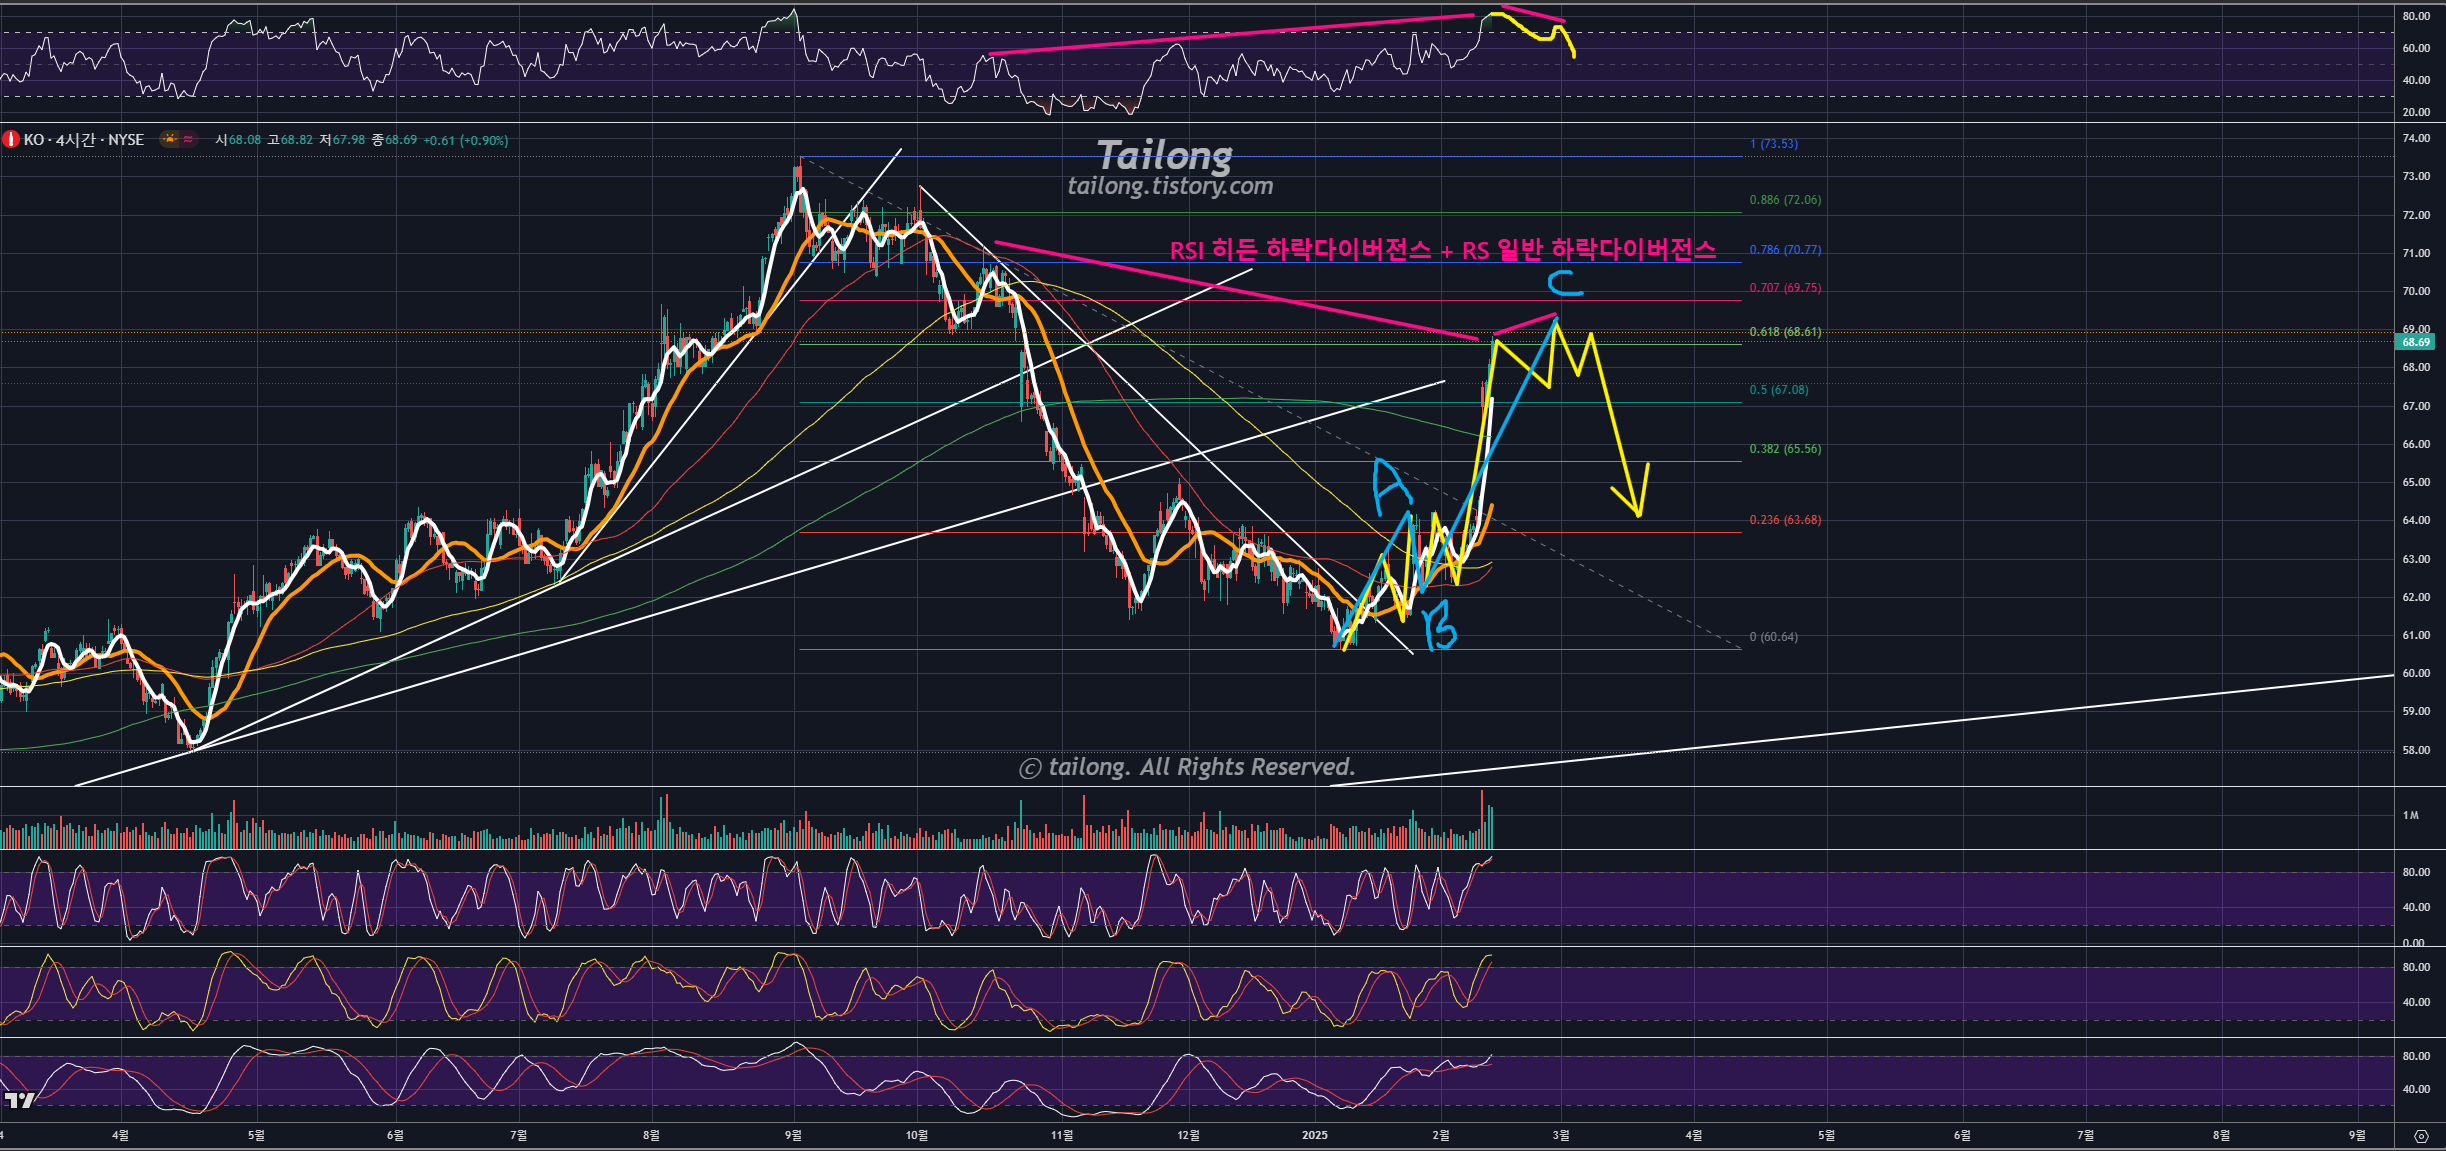The width and height of the screenshot is (2446, 1151).
Task: Click the 0.618 (68.61) Fibonacci level label
Action: click(1785, 332)
